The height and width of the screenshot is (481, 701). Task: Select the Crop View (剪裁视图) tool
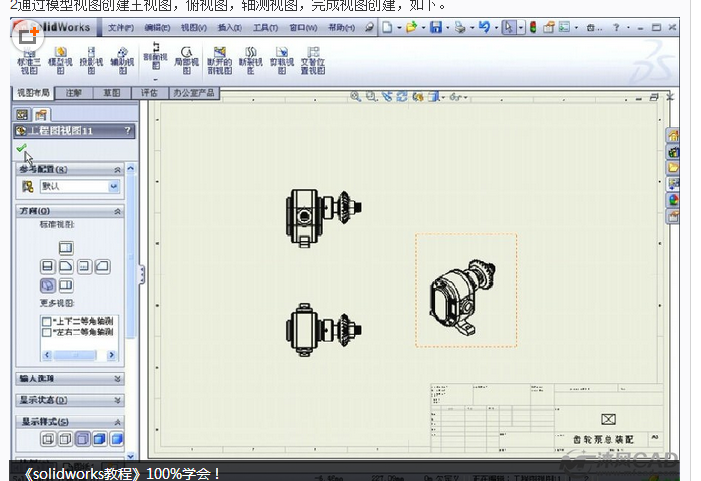point(282,60)
